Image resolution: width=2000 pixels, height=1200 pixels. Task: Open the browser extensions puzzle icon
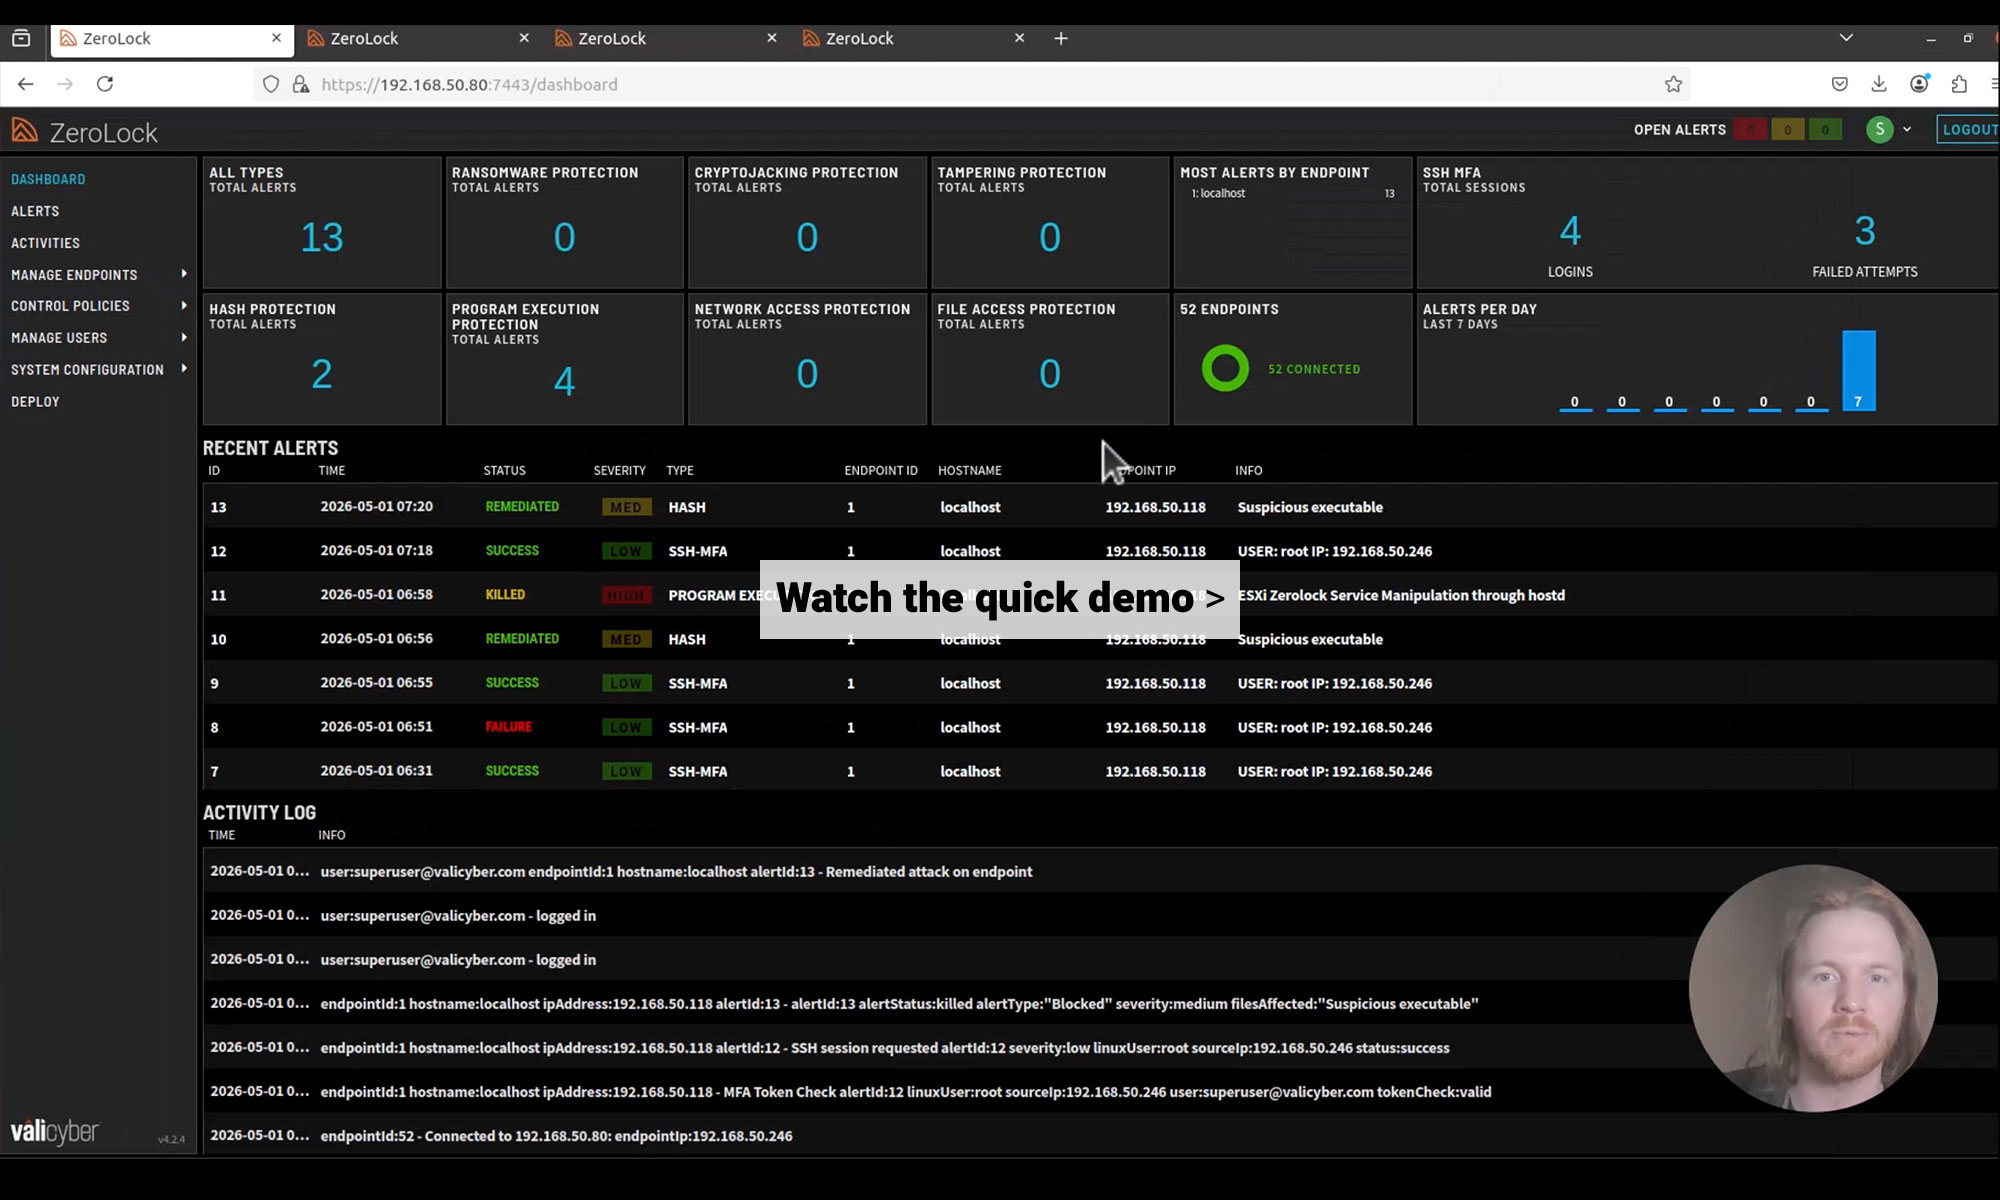(x=1959, y=84)
